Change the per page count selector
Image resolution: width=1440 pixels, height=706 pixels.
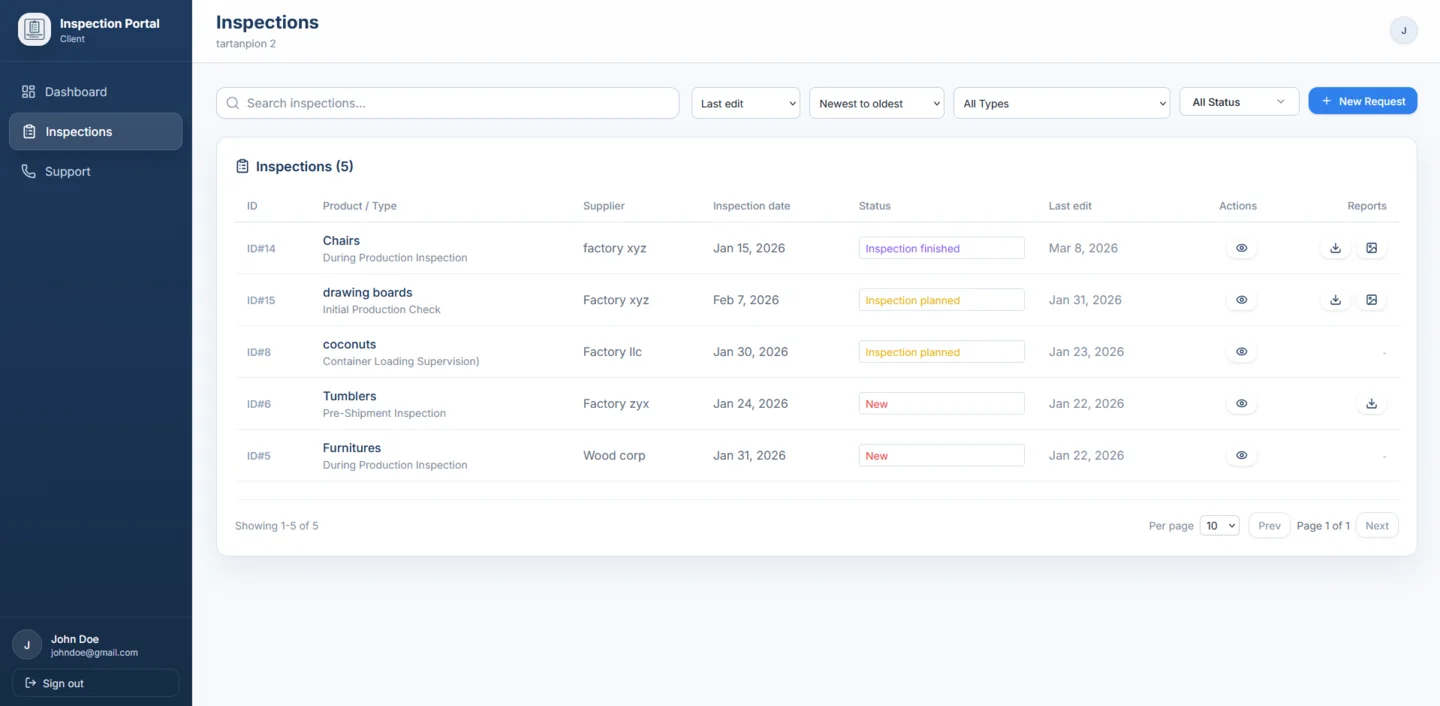tap(1219, 526)
